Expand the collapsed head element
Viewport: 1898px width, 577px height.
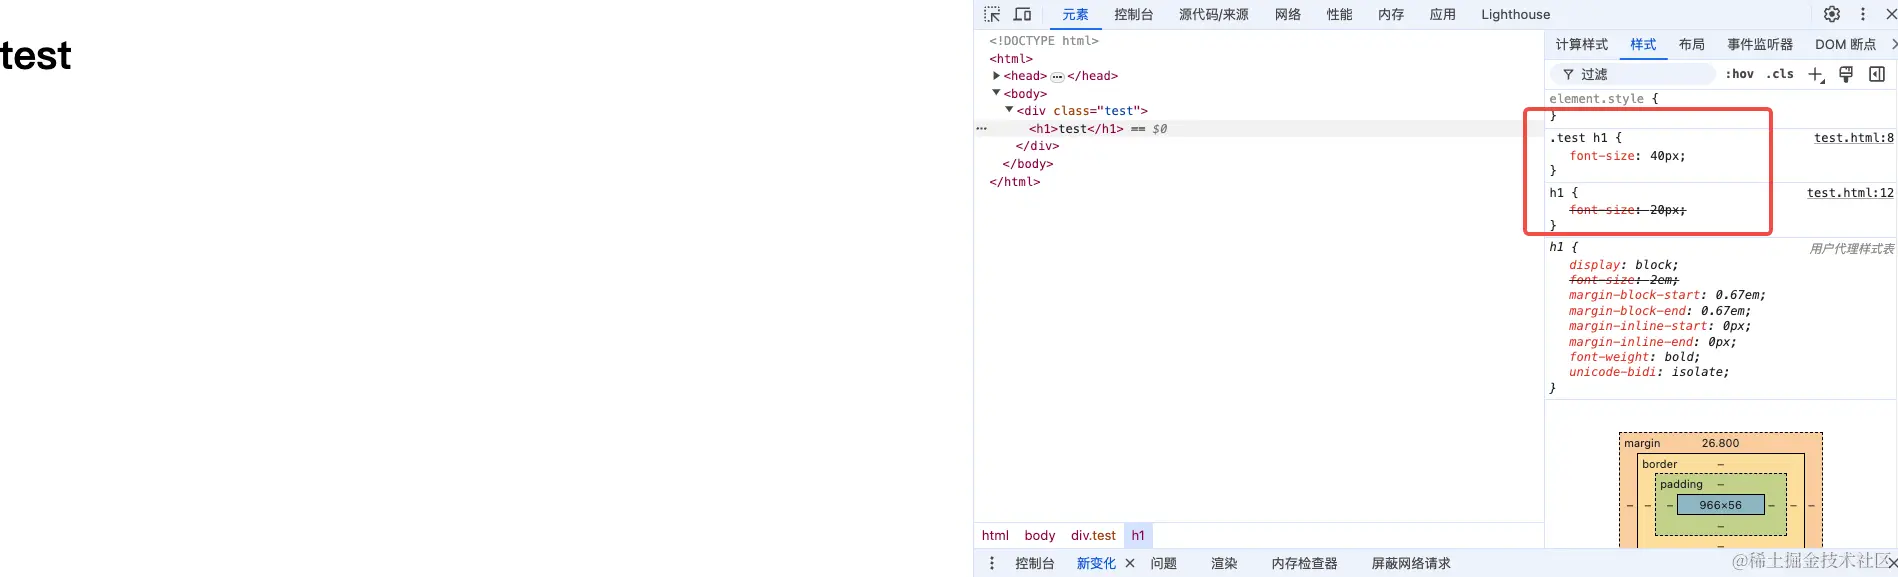coord(996,76)
